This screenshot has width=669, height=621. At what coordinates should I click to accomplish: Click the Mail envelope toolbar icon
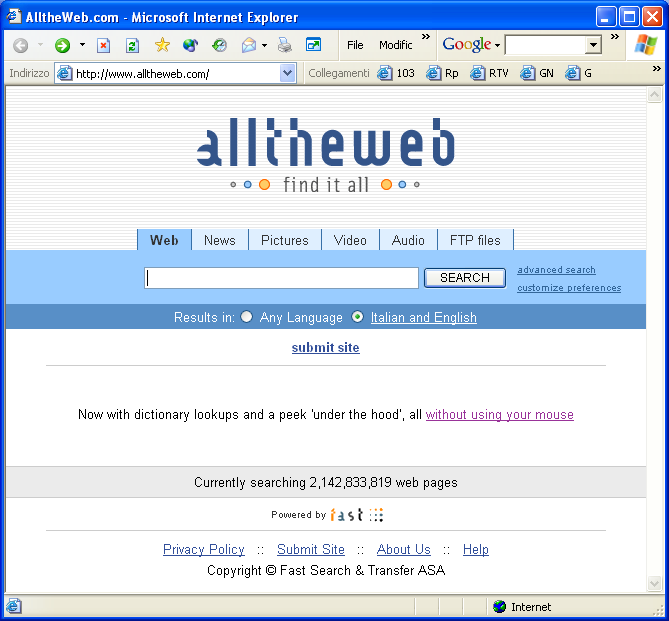(x=249, y=45)
